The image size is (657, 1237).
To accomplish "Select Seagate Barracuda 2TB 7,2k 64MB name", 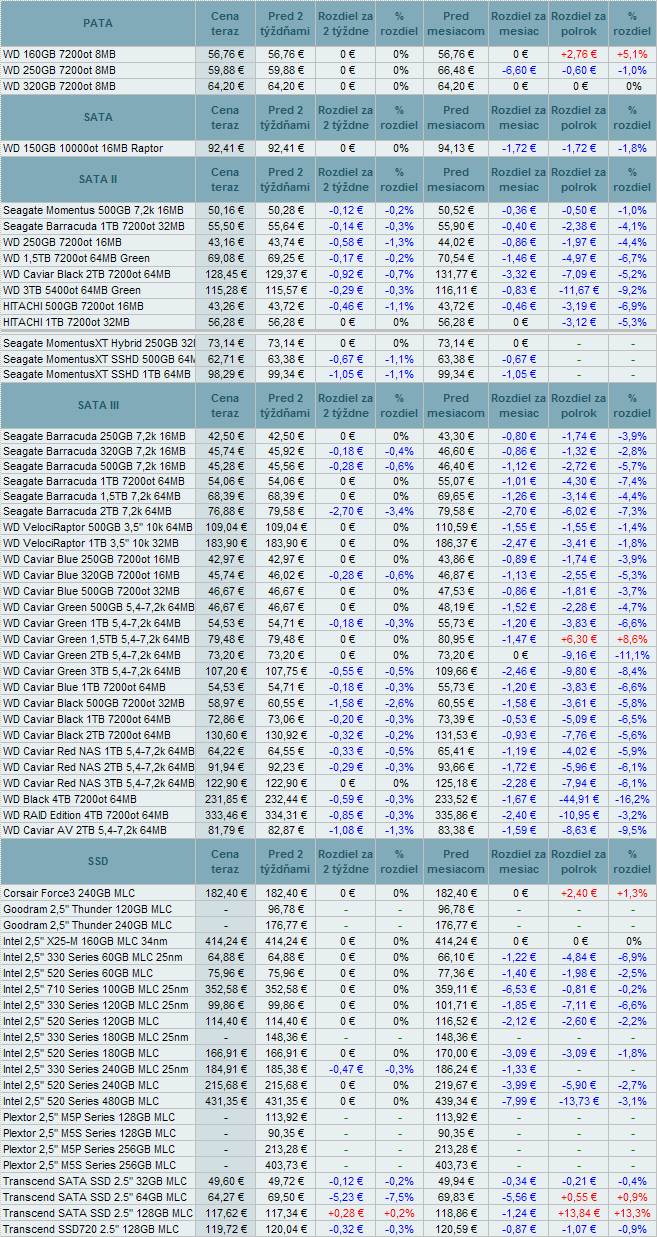I will tap(91, 512).
